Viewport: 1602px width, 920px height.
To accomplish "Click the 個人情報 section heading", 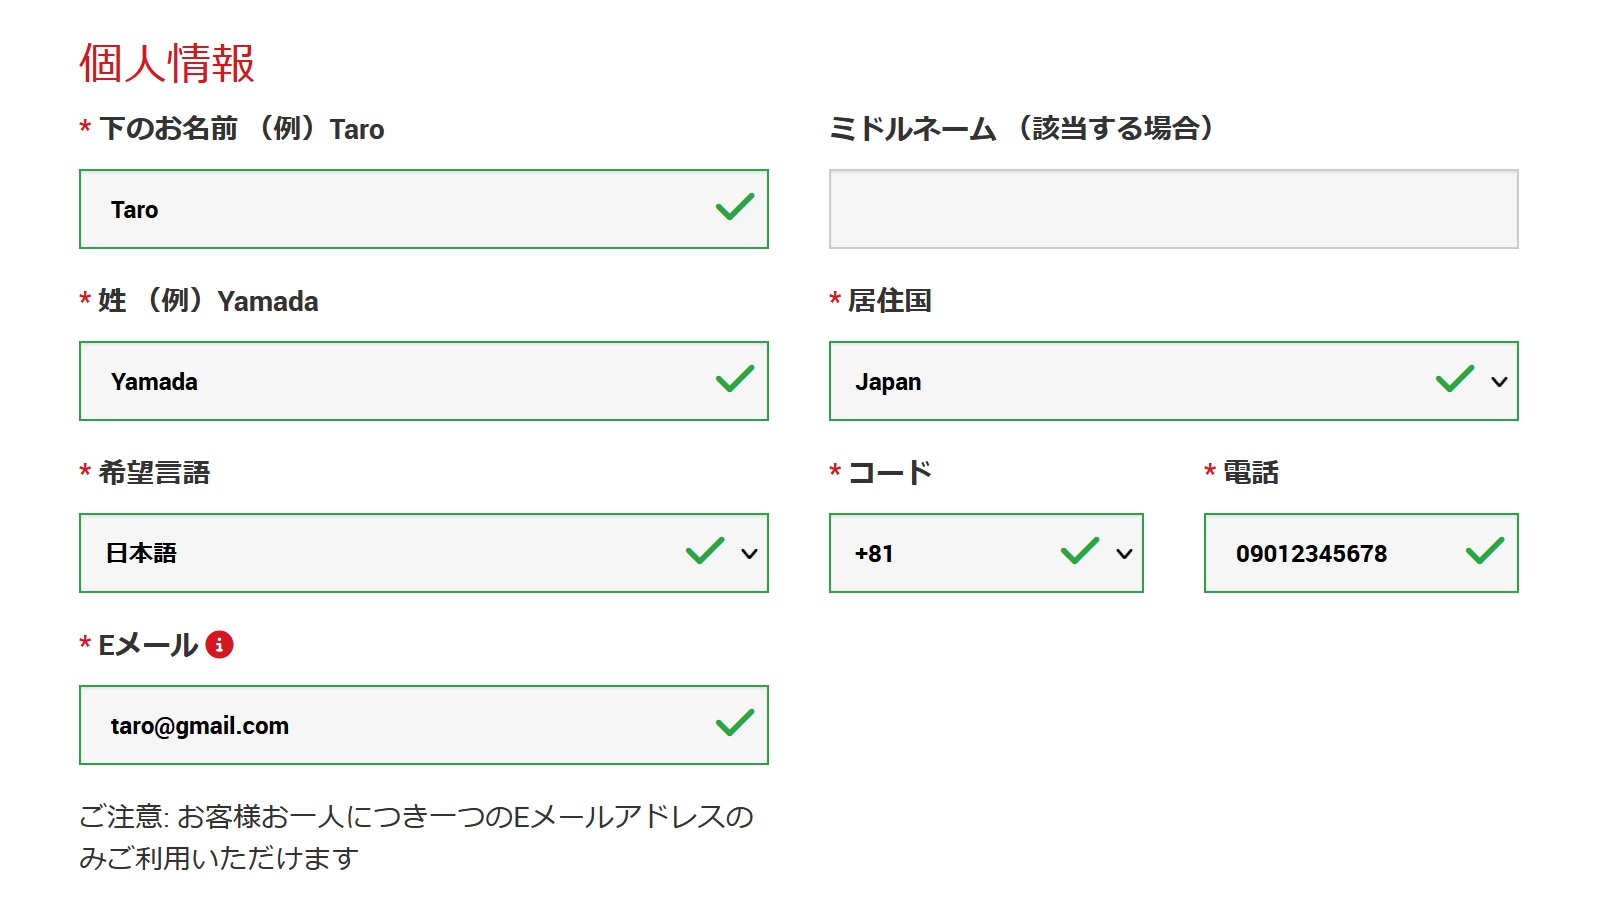I will [x=167, y=63].
